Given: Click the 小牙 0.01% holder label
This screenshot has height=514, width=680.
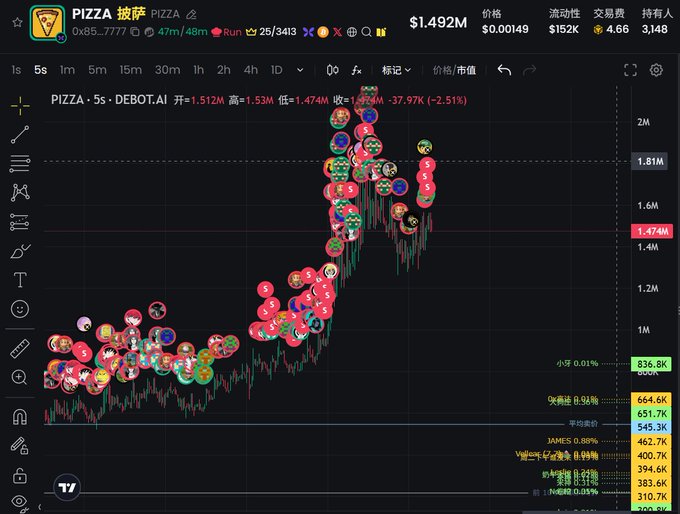Looking at the screenshot, I should coord(577,363).
